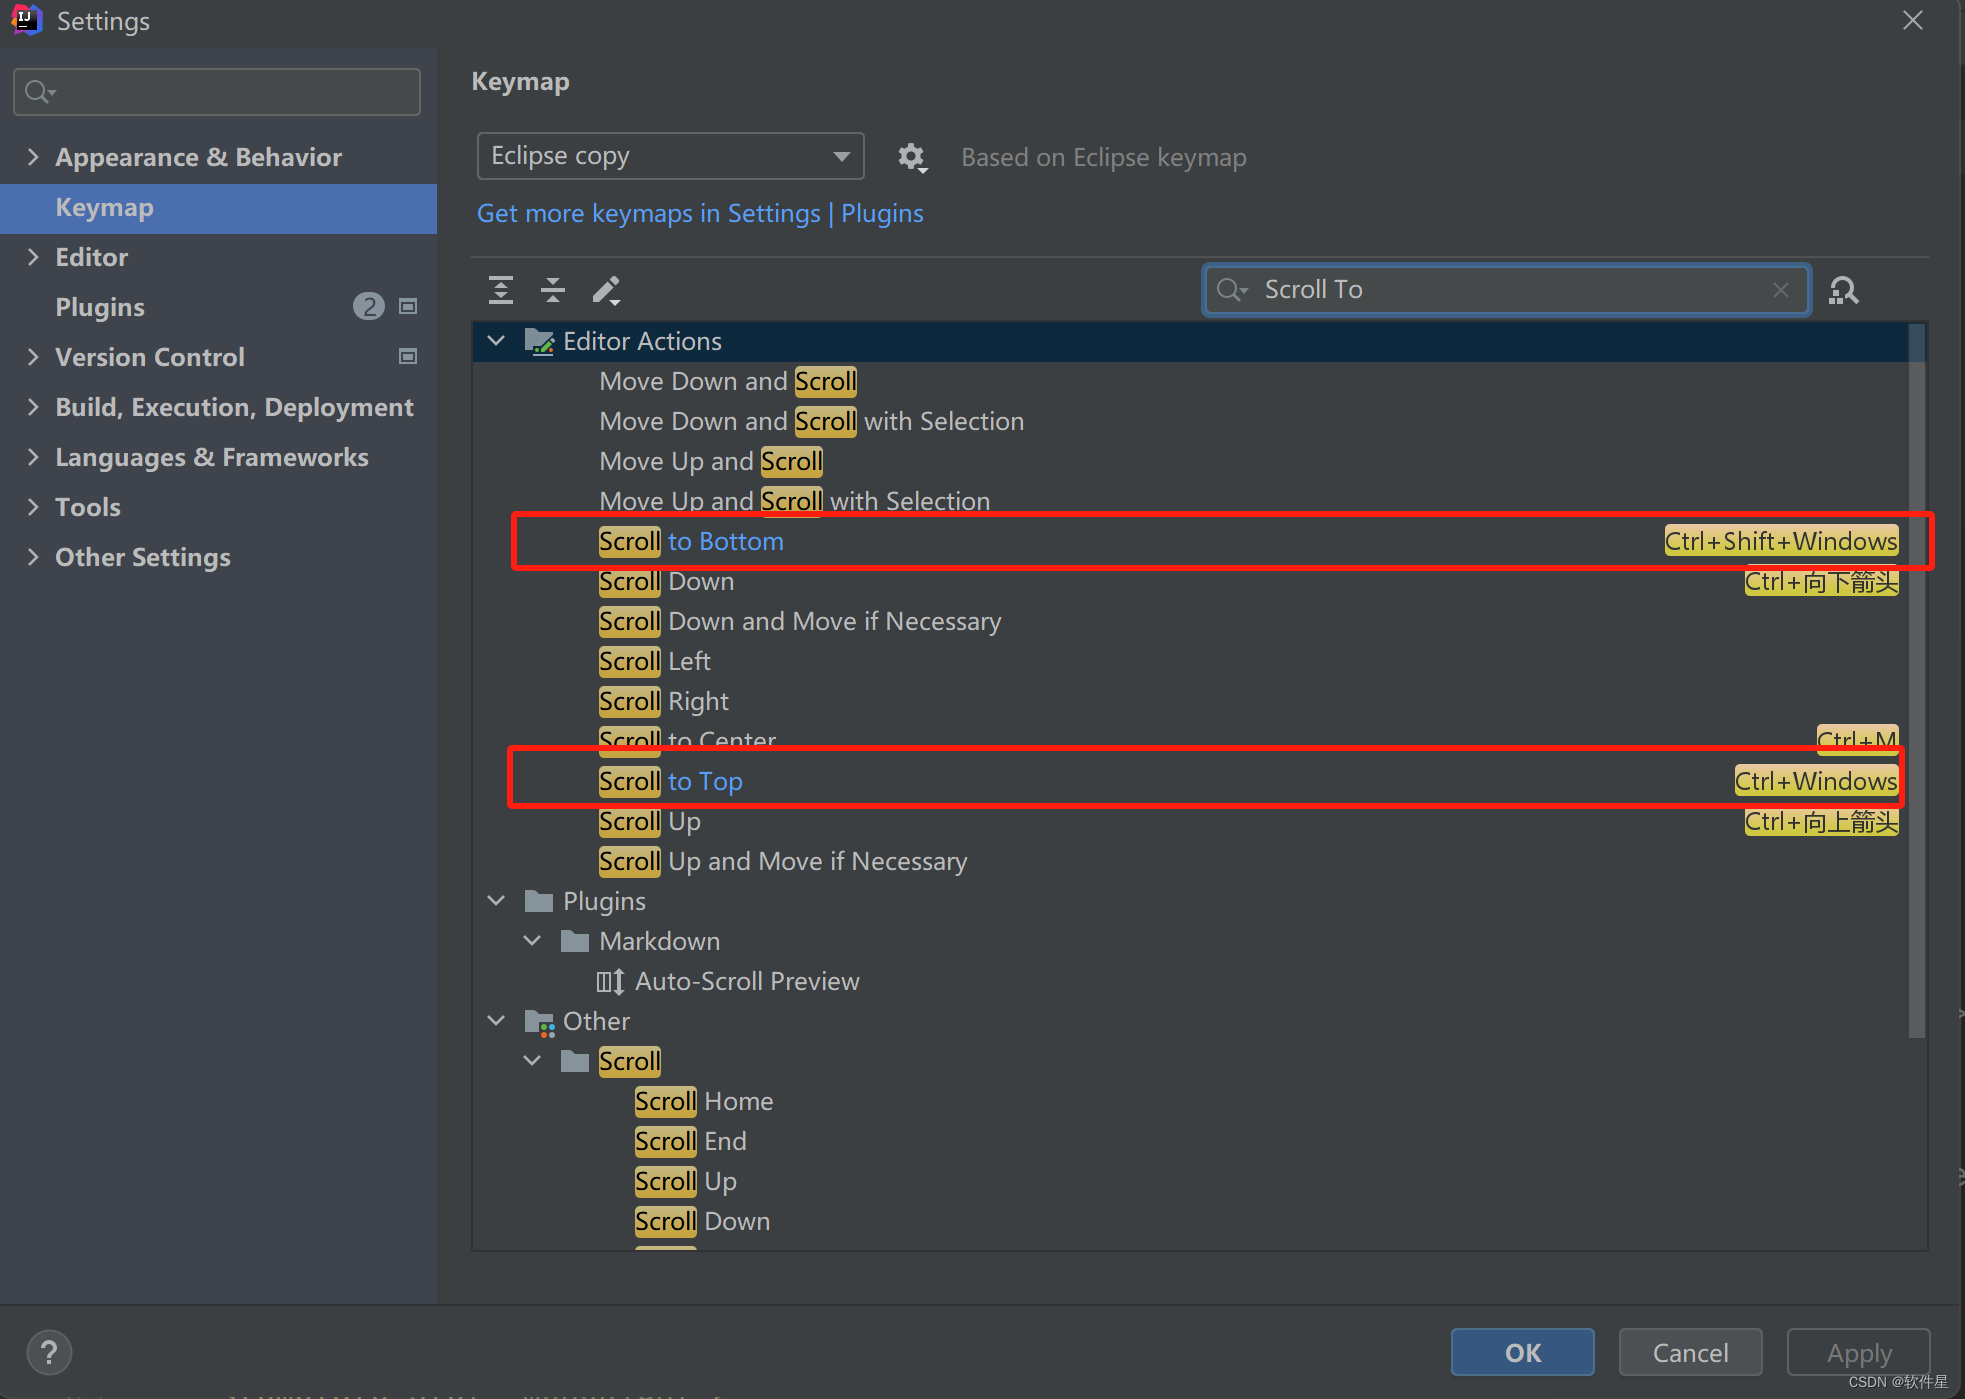Click Find Actions by Shortcut icon
Viewport: 1965px width, 1399px height.
tap(1843, 290)
